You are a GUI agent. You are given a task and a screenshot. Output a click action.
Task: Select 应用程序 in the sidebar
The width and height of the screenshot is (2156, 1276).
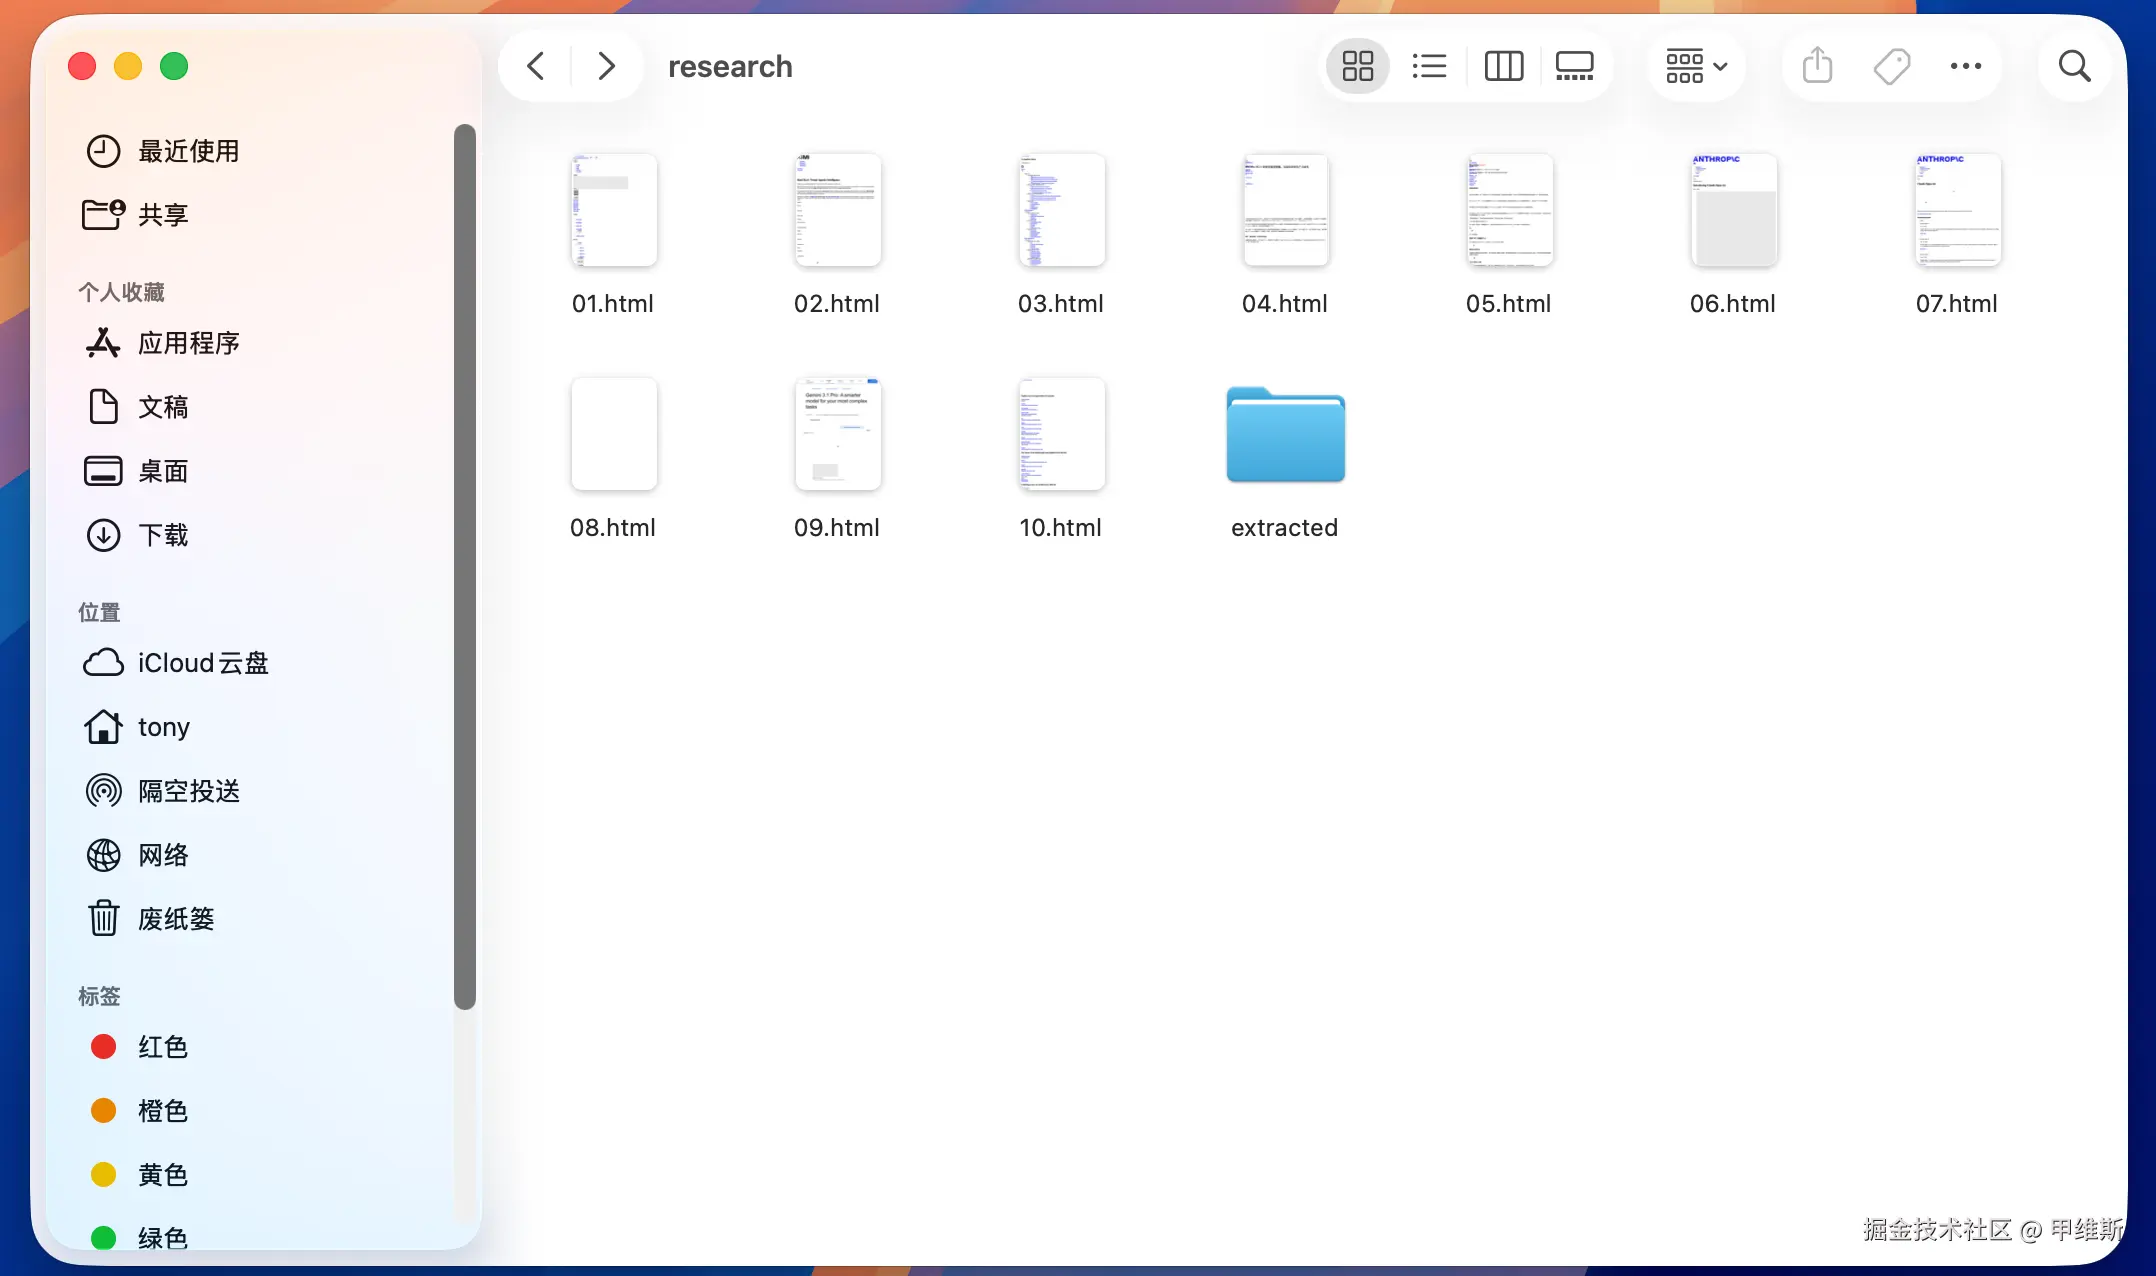pos(188,343)
